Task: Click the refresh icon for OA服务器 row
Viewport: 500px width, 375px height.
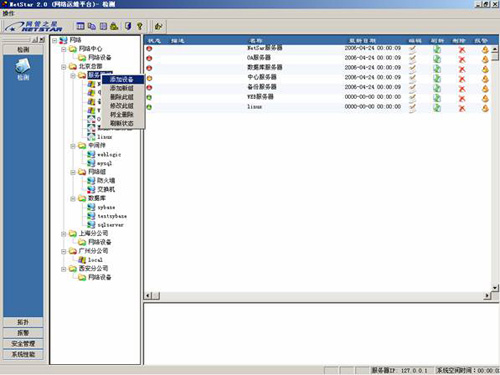Action: tap(437, 59)
